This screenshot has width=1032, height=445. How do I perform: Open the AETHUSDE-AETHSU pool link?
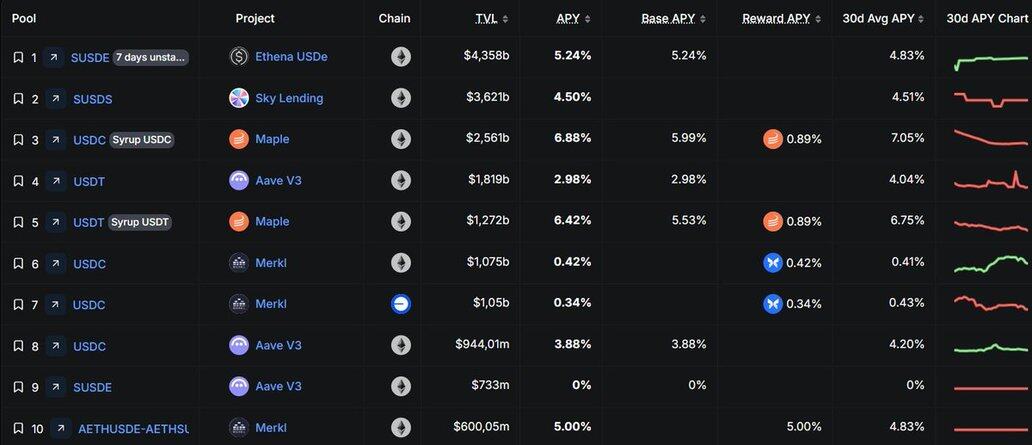[x=133, y=428]
